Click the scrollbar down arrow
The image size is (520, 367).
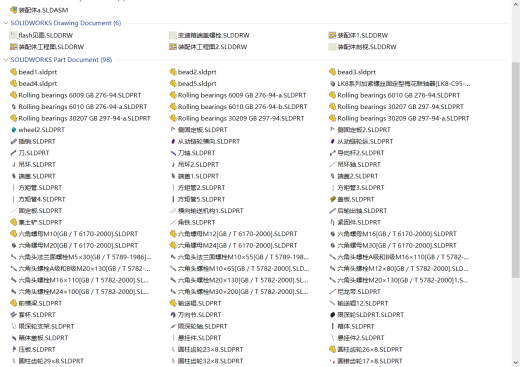(x=516, y=363)
